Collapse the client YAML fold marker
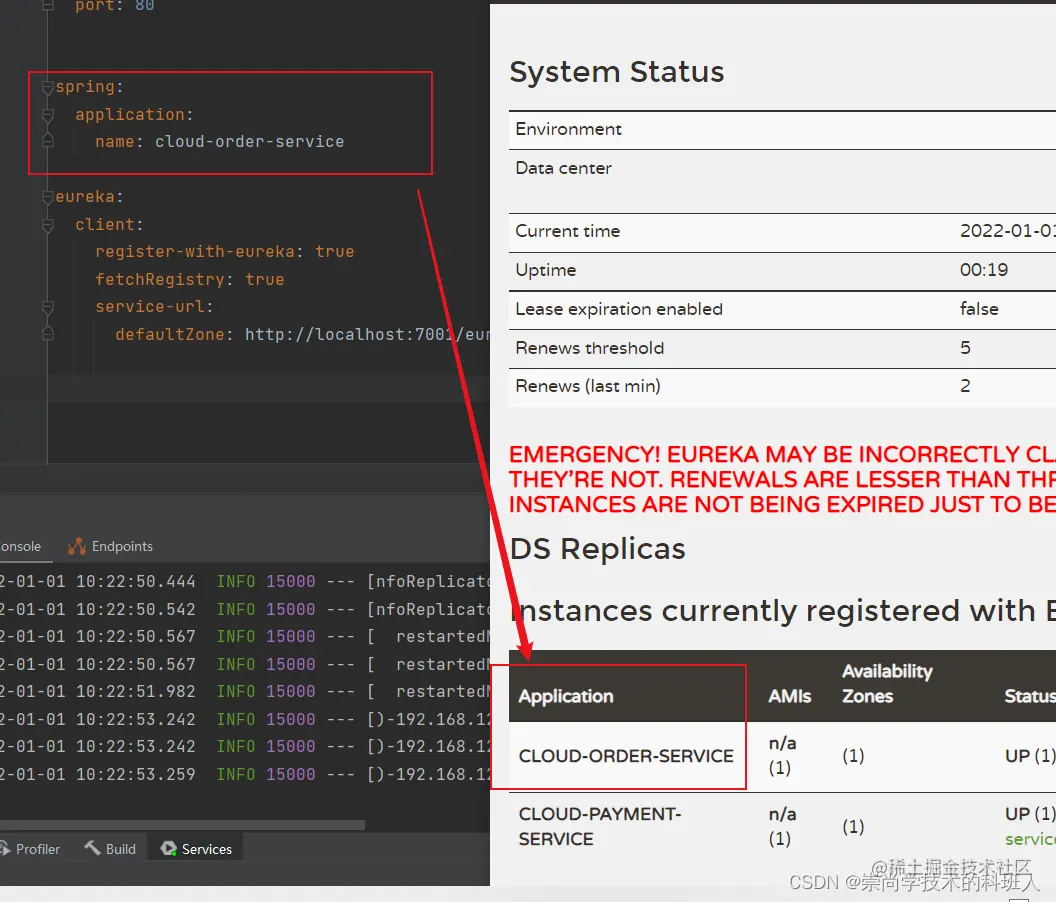 coord(48,225)
